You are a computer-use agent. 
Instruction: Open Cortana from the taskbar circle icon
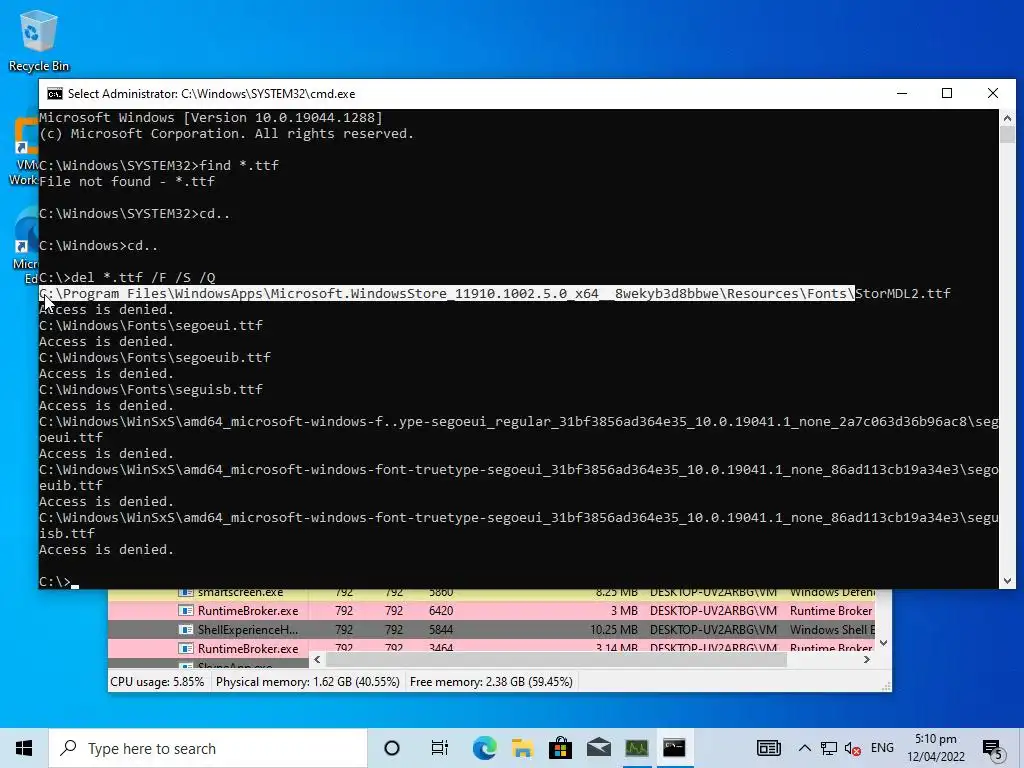pos(392,748)
